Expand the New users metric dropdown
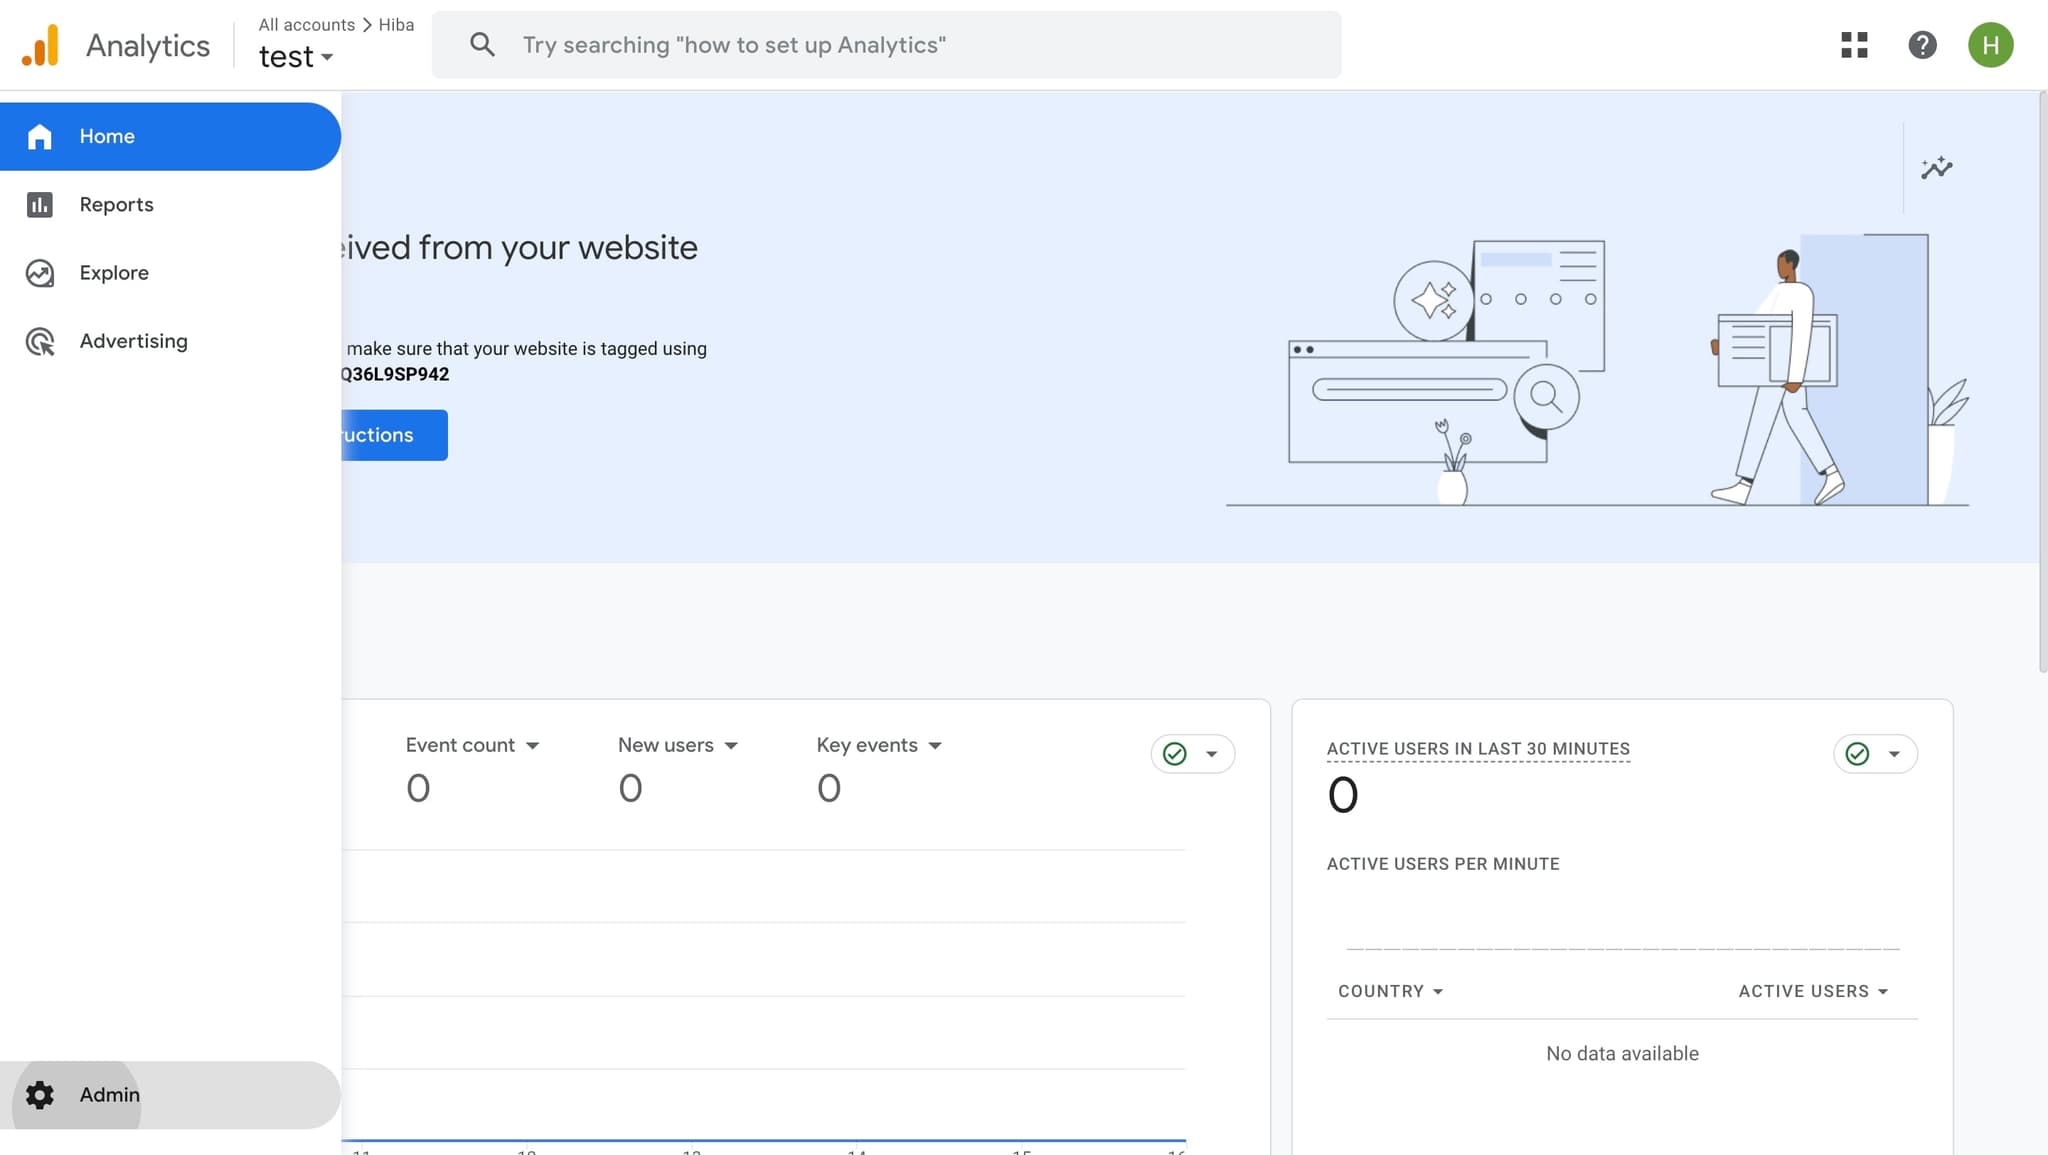The height and width of the screenshot is (1155, 2048). point(731,746)
